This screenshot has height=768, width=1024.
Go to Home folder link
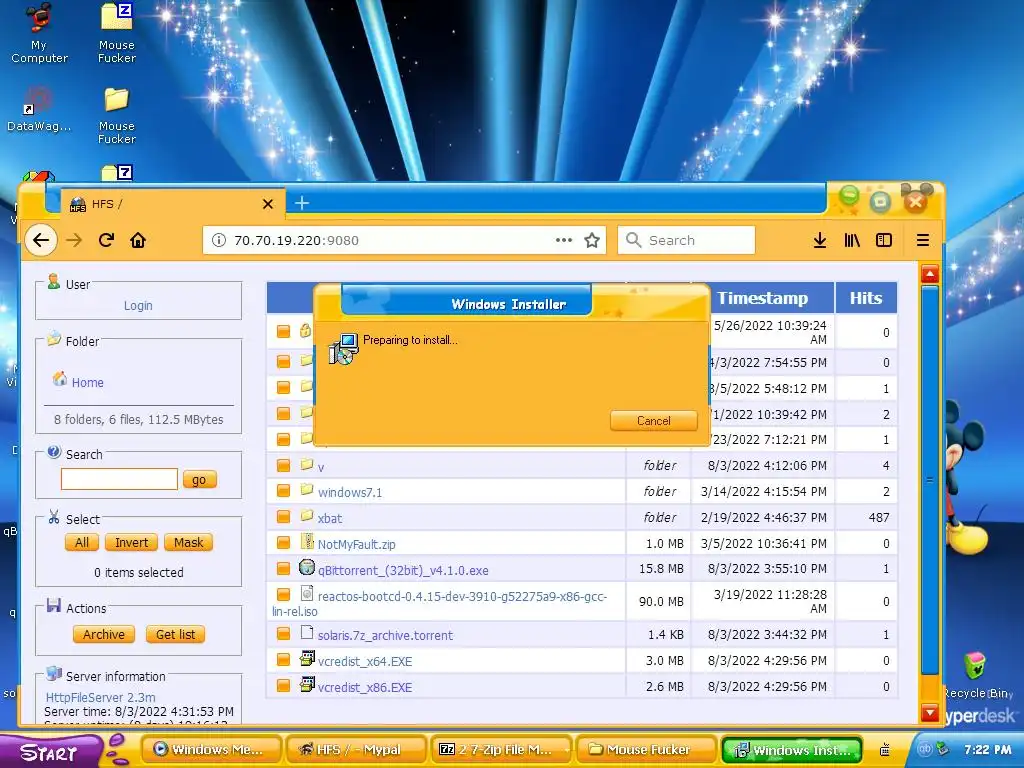click(88, 383)
